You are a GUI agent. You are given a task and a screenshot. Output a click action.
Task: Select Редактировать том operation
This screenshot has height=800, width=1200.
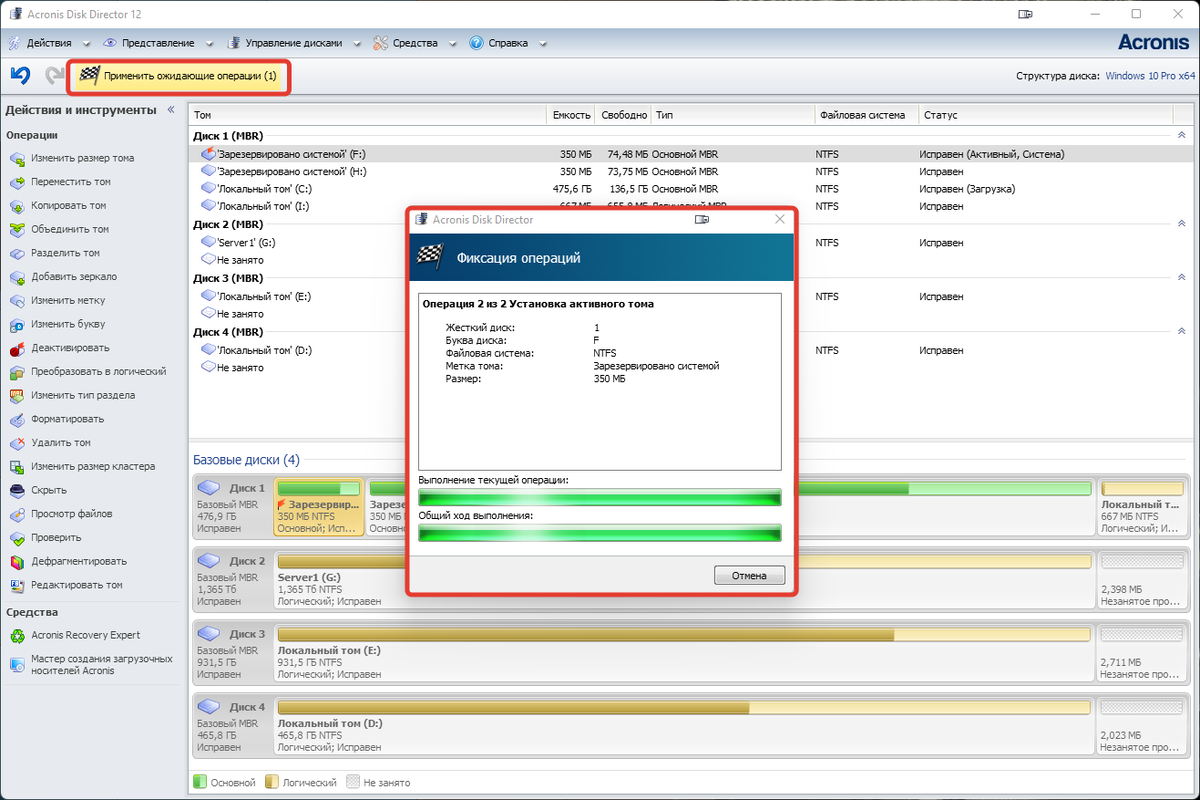click(x=76, y=585)
